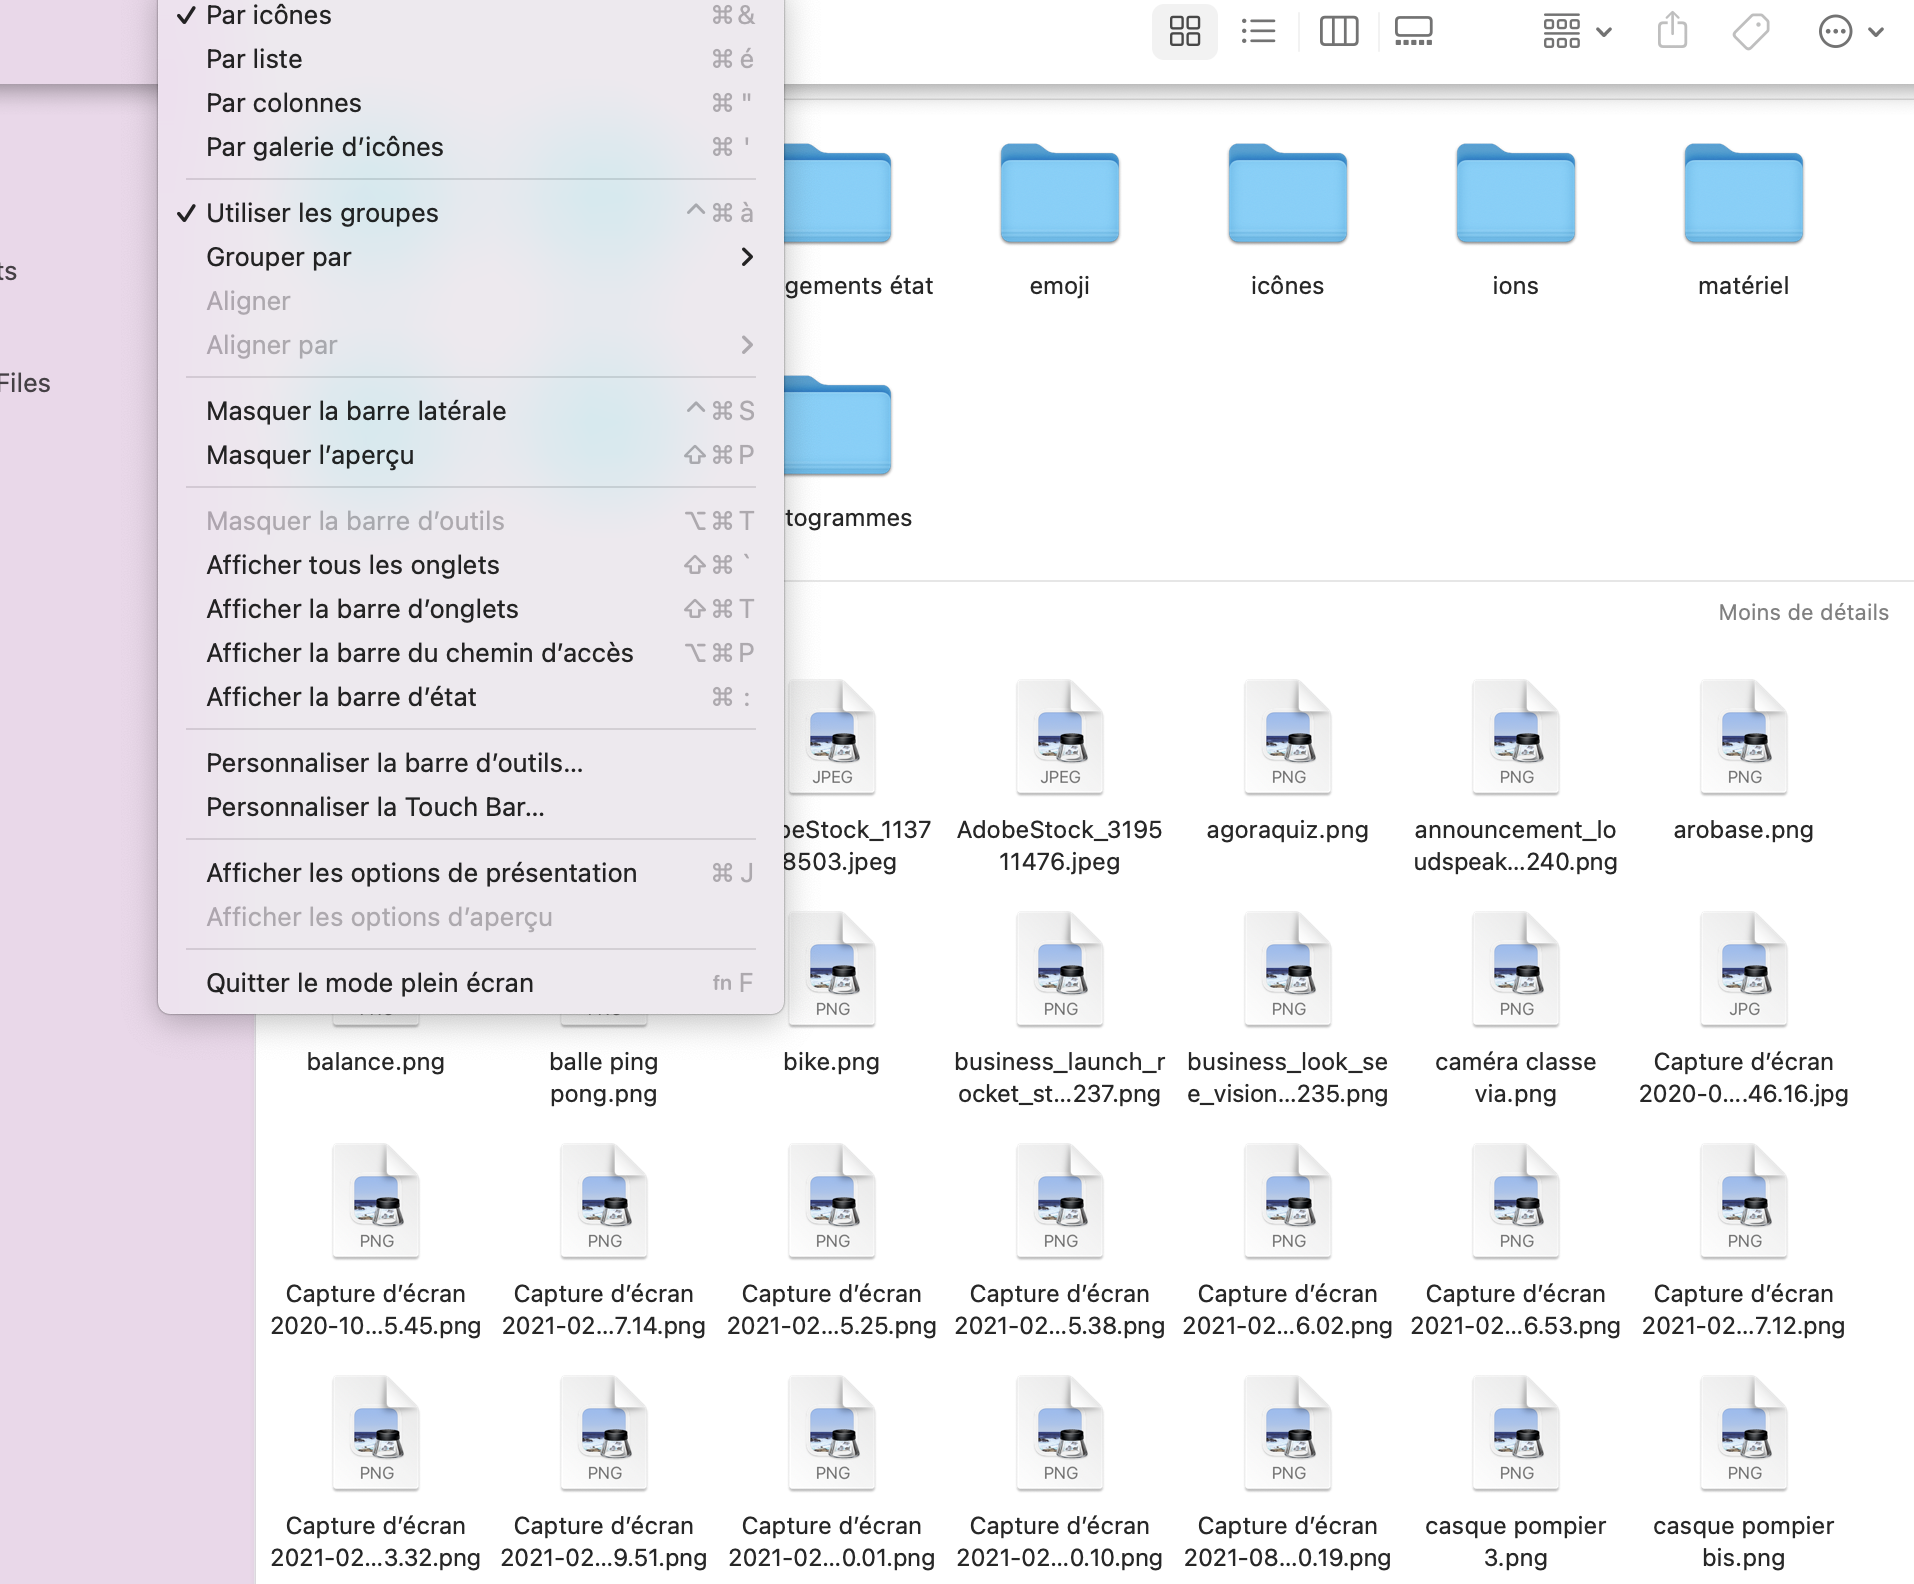Select the Capture d'écran 2020-0…46.16.jpg icon
Viewport: 1914px width, 1584px height.
pos(1744,969)
